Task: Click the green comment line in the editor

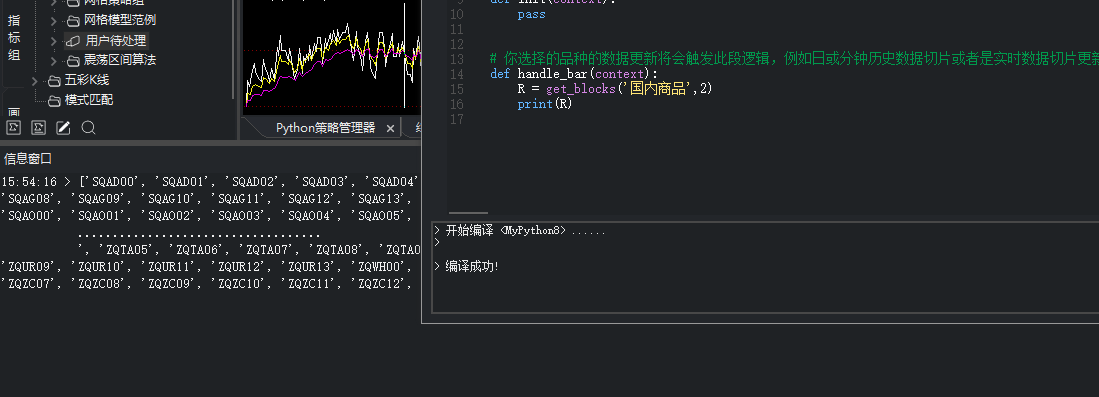Action: [794, 59]
